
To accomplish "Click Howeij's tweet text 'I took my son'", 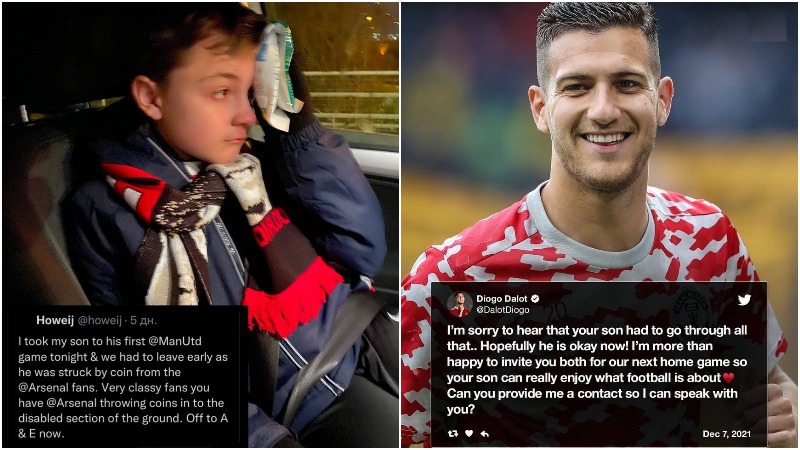I will tap(123, 387).
